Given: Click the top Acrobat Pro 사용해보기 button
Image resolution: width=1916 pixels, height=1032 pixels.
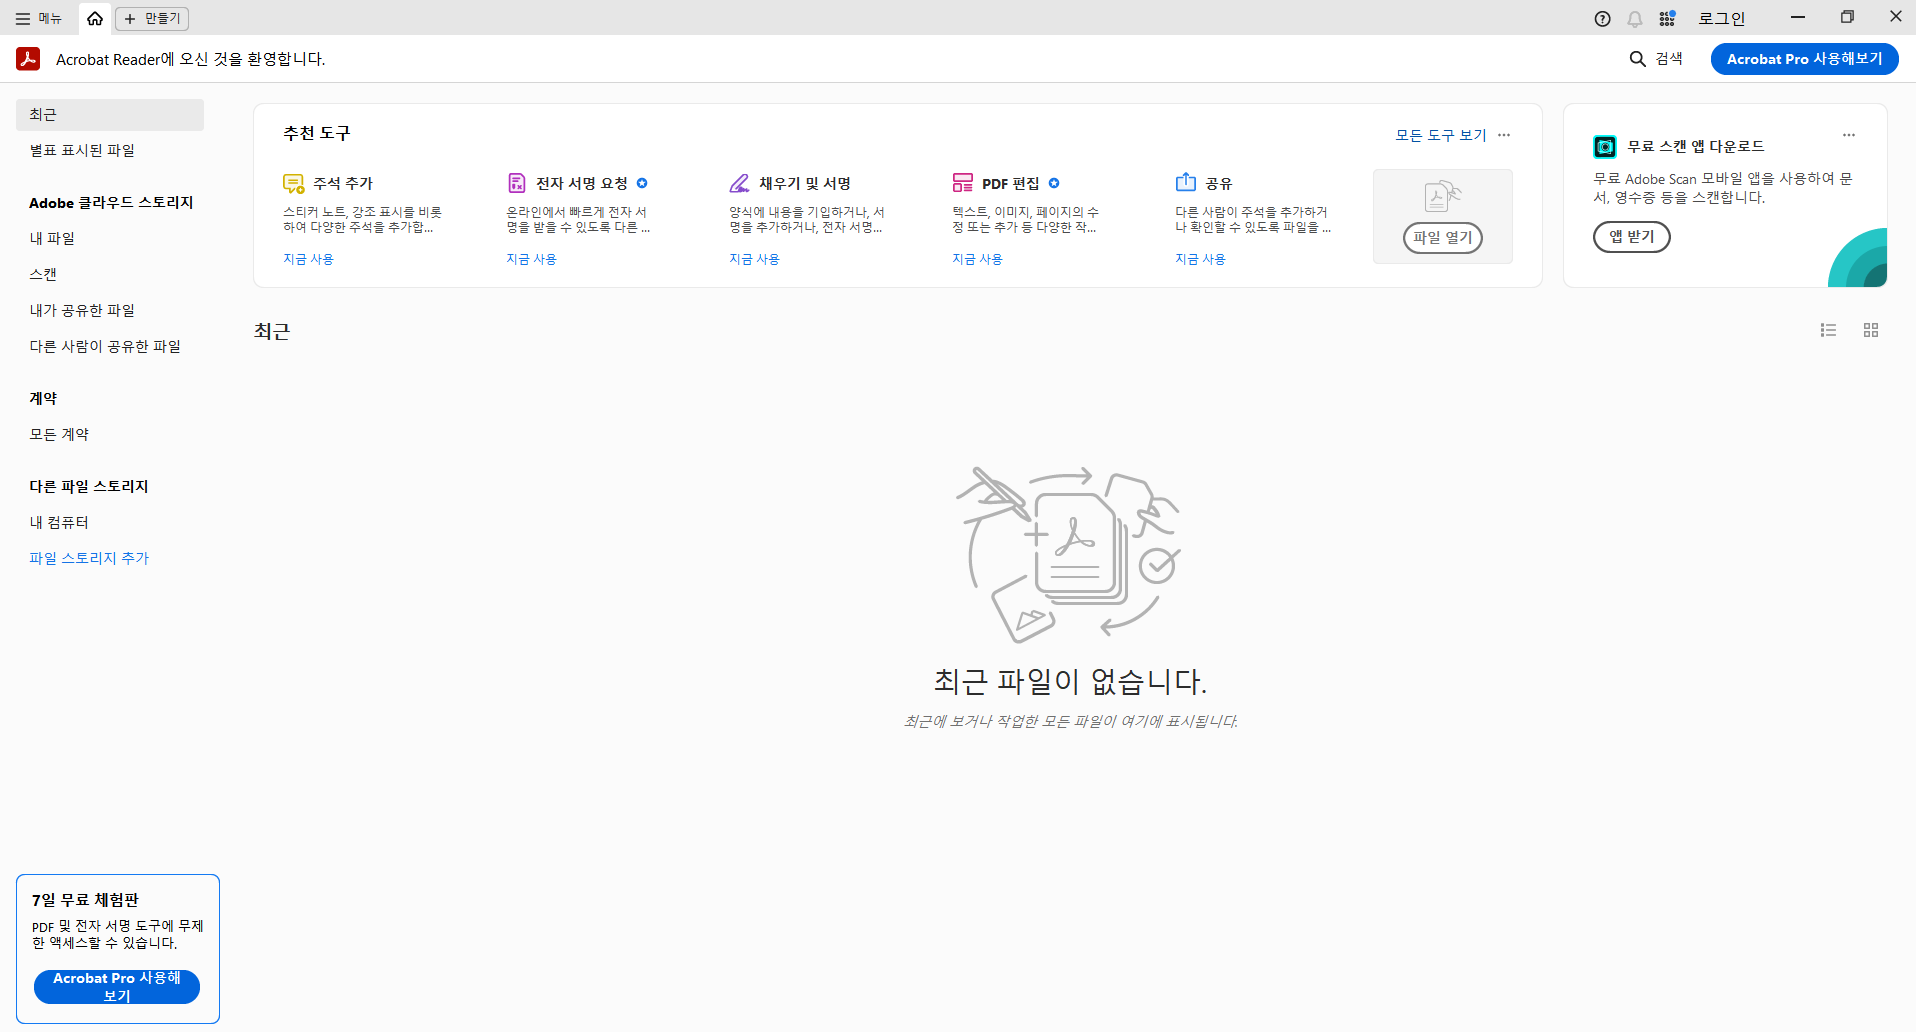Looking at the screenshot, I should [1804, 59].
